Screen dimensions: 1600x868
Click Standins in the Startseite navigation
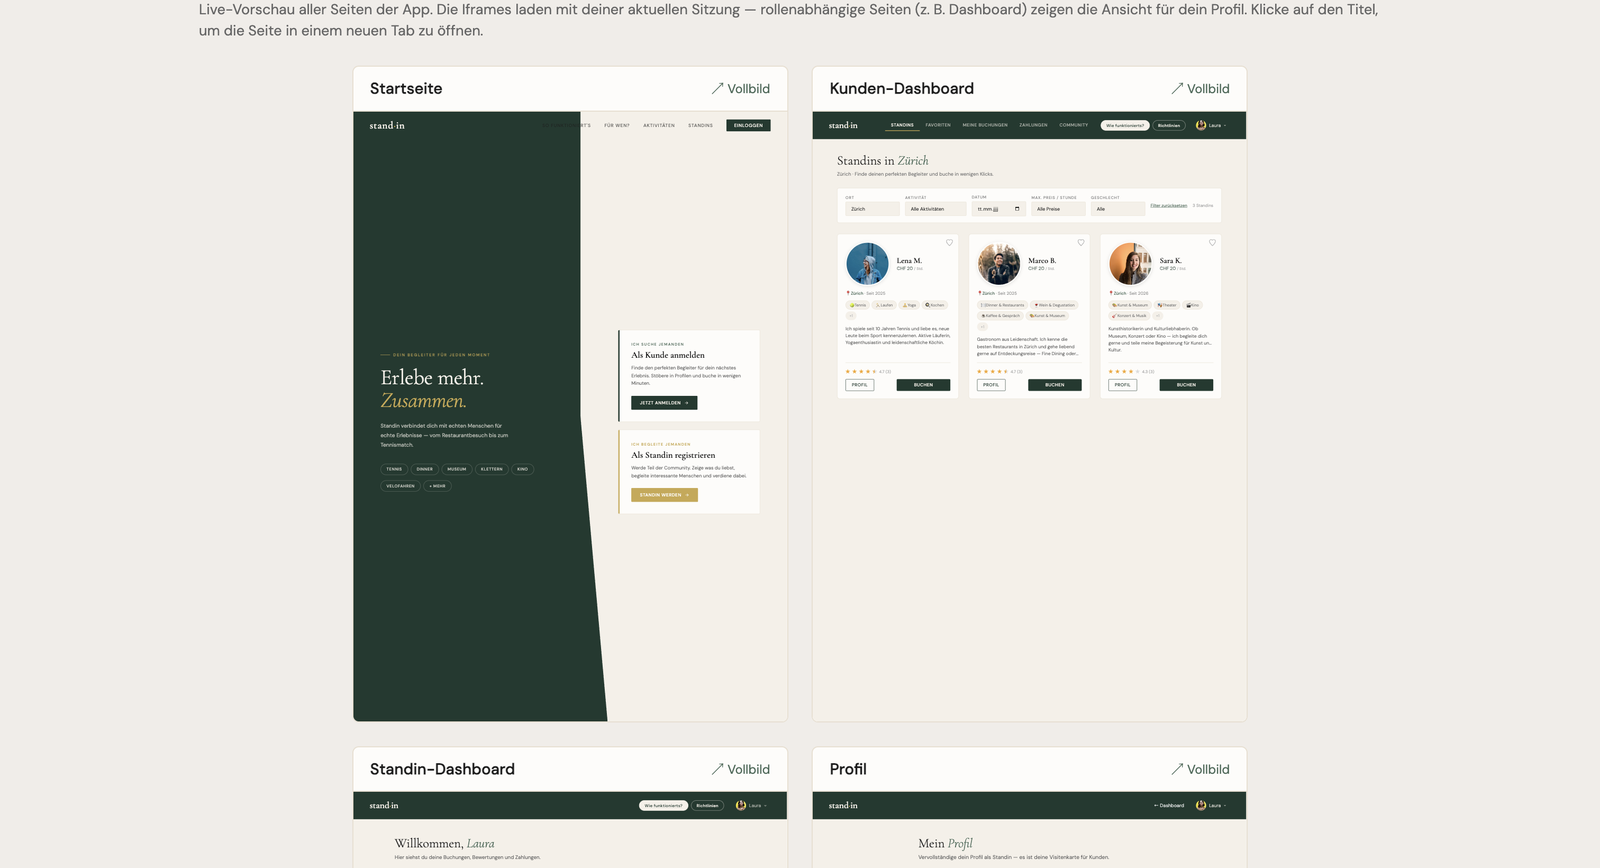coord(701,126)
